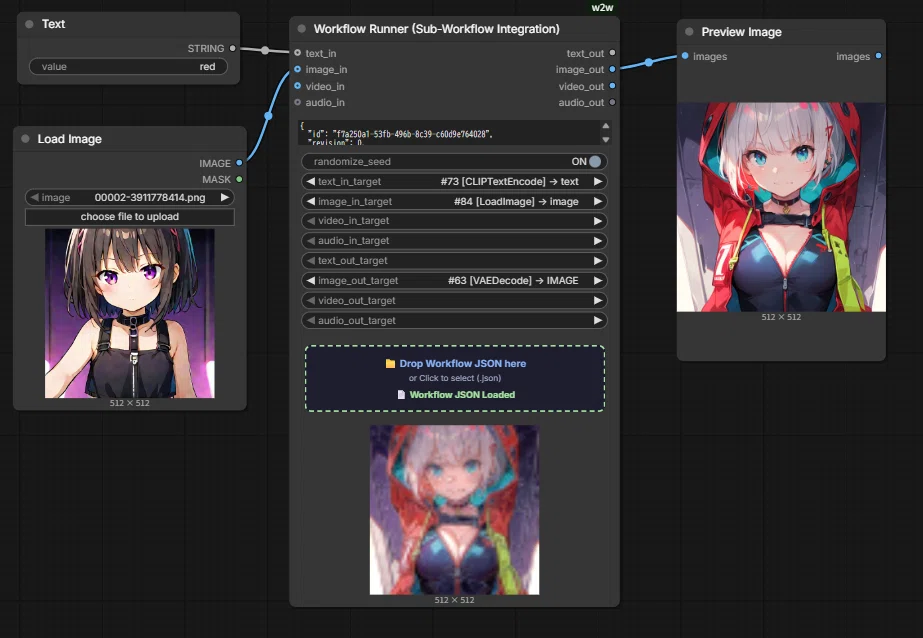Screen dimensions: 923x638
Task: Select next image file in Load Image
Action: pos(224,198)
